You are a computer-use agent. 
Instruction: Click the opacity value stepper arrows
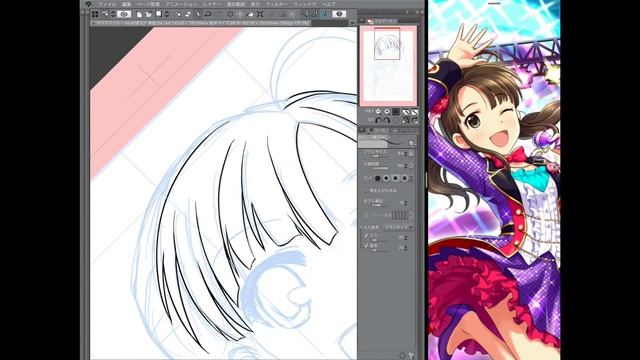click(x=405, y=166)
